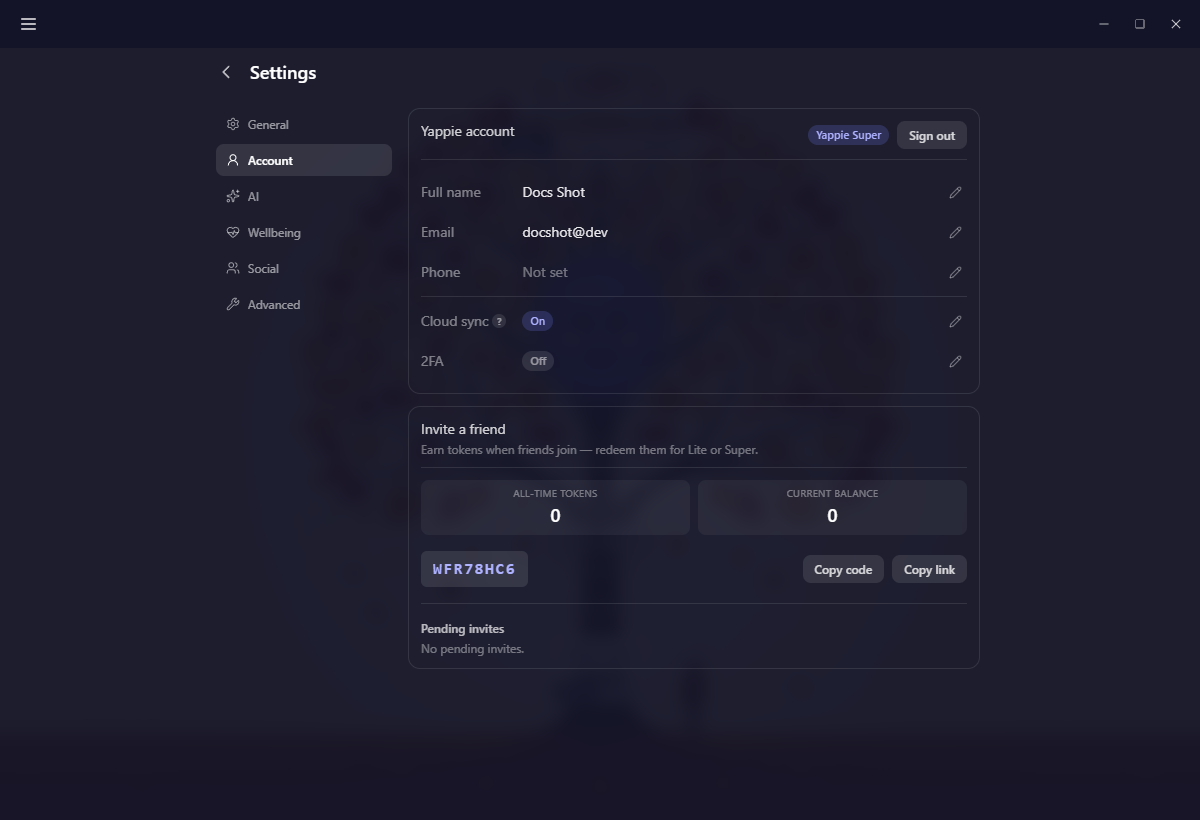Edit Cloud sync with pencil icon
Image resolution: width=1200 pixels, height=820 pixels.
tap(955, 321)
